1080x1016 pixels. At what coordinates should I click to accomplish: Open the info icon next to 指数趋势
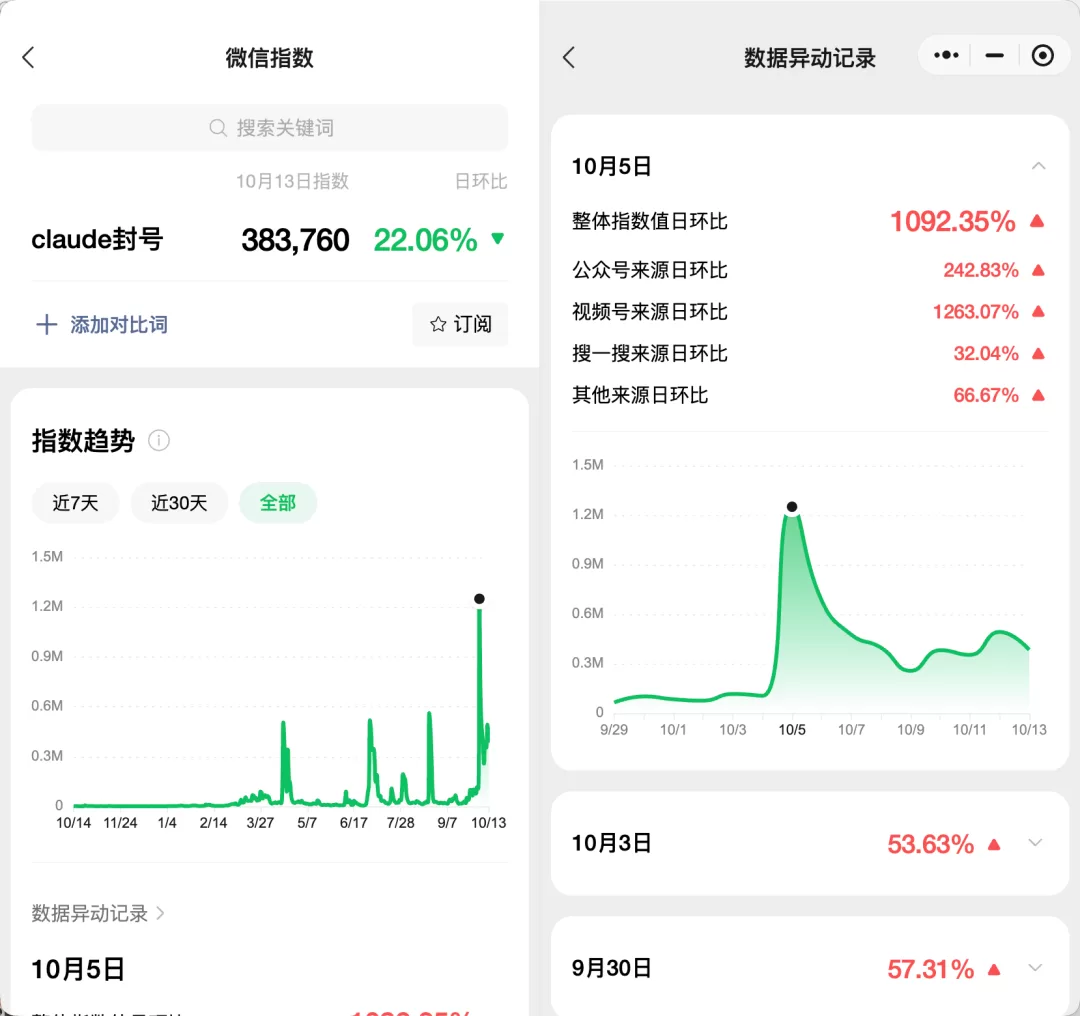159,441
